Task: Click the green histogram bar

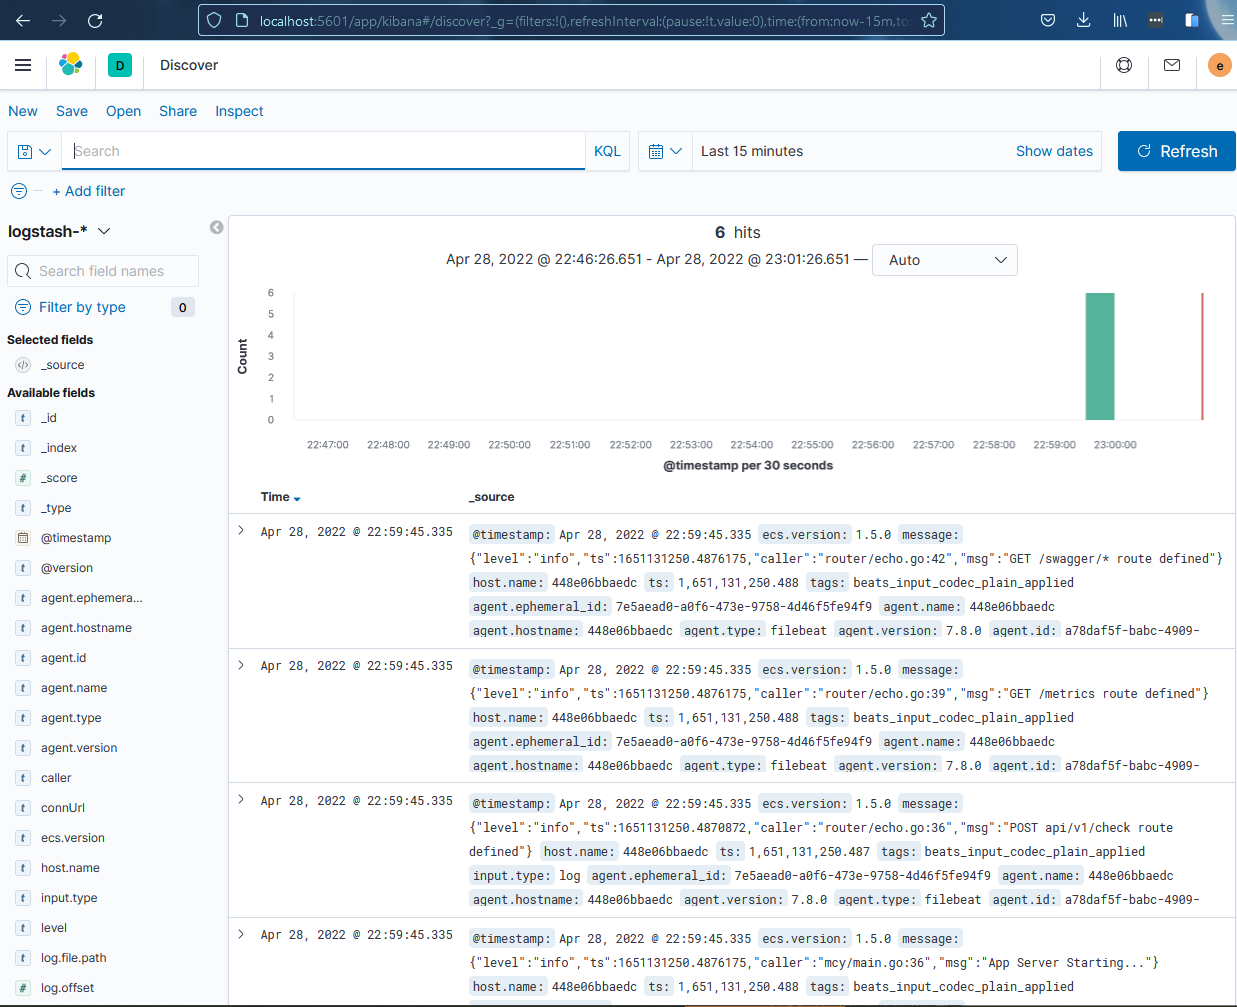Action: tap(1099, 356)
